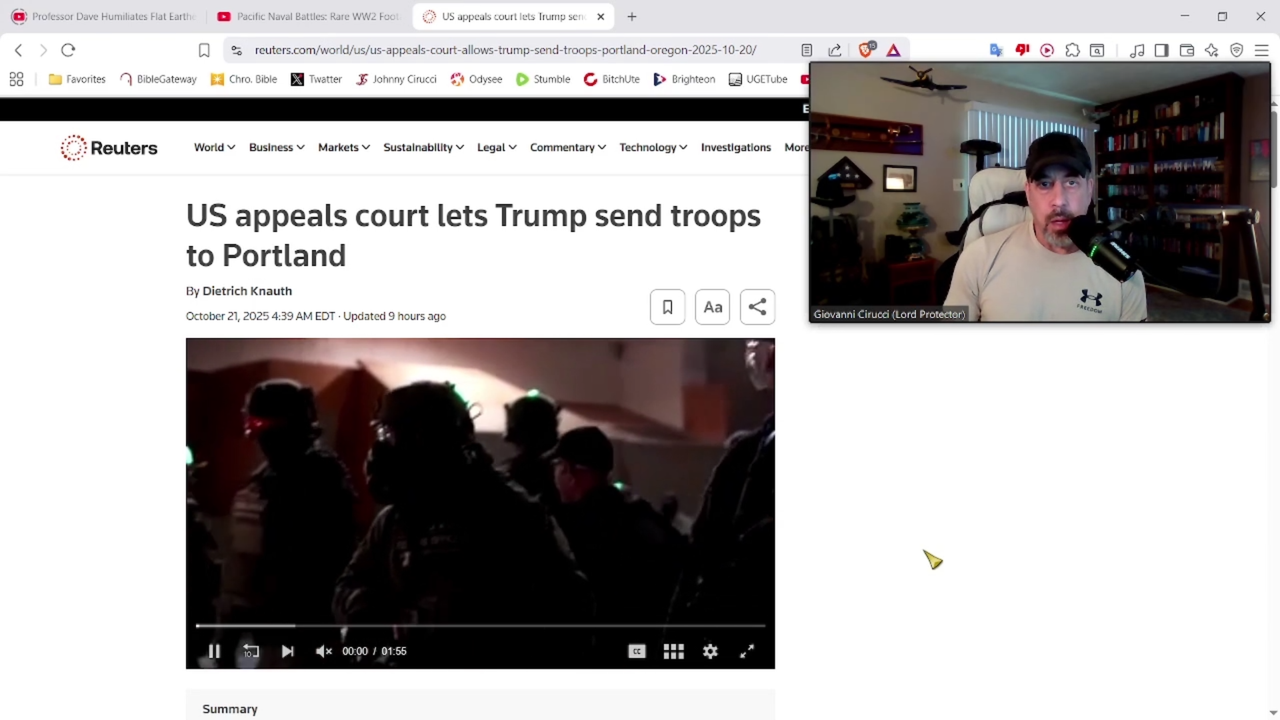Expand the Markets navigation dropdown
Image resolution: width=1280 pixels, height=720 pixels.
343,147
